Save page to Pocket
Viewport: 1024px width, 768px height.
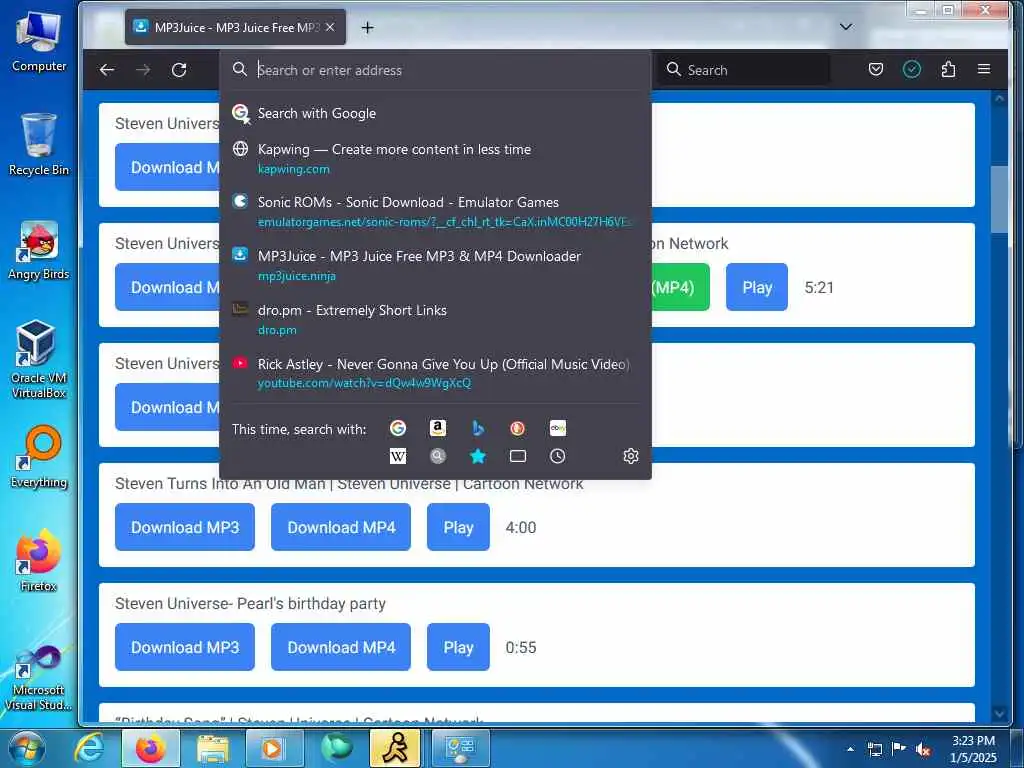(x=876, y=69)
